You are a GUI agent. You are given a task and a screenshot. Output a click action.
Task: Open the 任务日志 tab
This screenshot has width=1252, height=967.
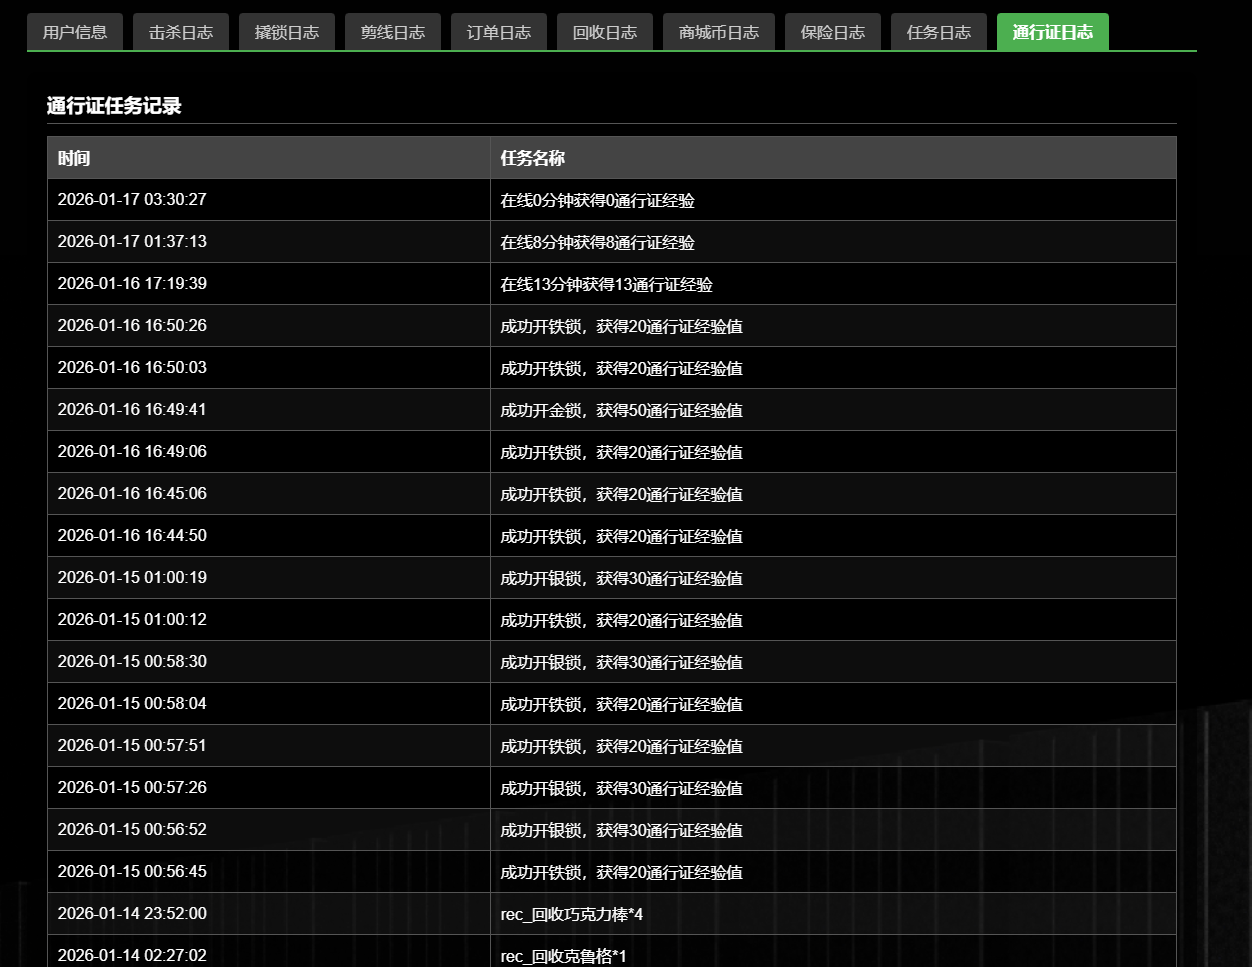click(939, 32)
